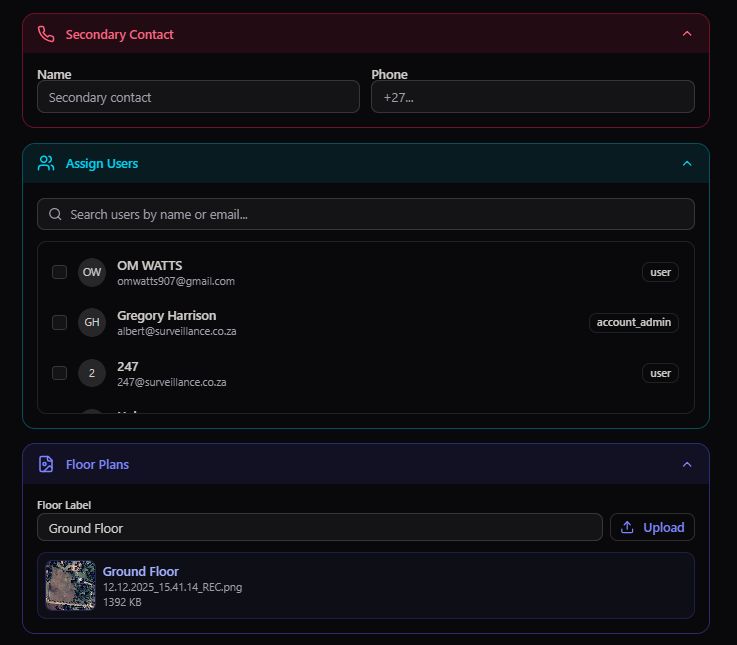Click the avatar circle for user 247

(x=92, y=373)
